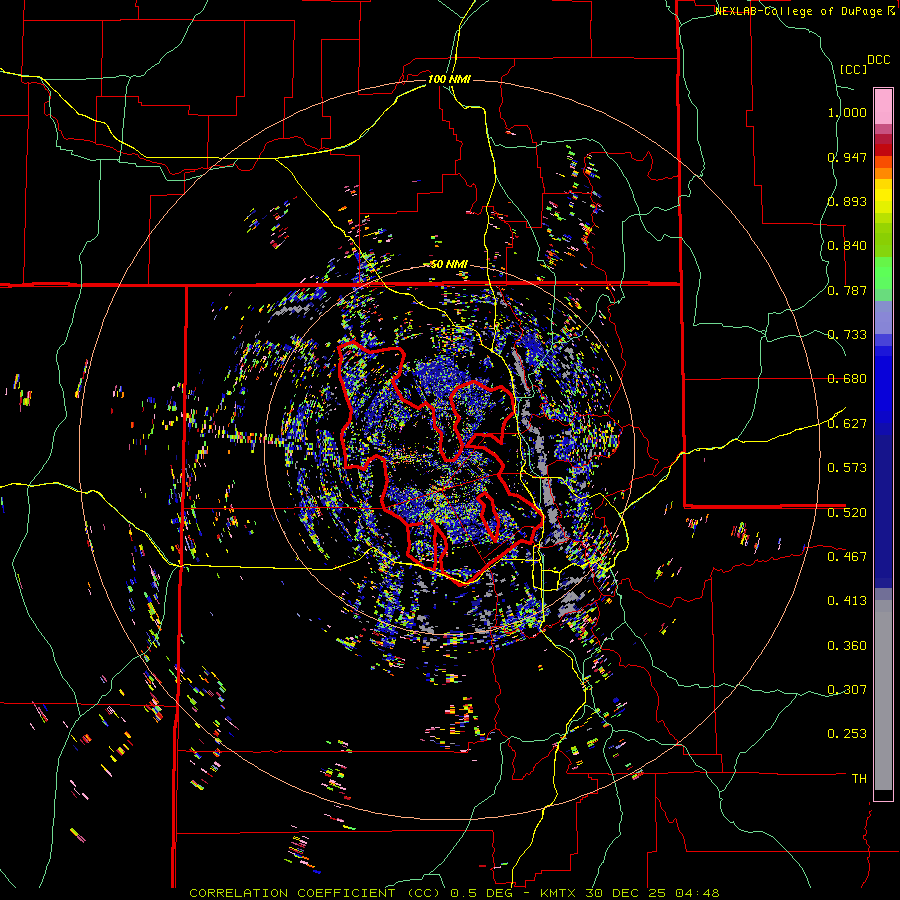The width and height of the screenshot is (900, 900).
Task: Select the 0.733 legend value
Action: click(847, 335)
